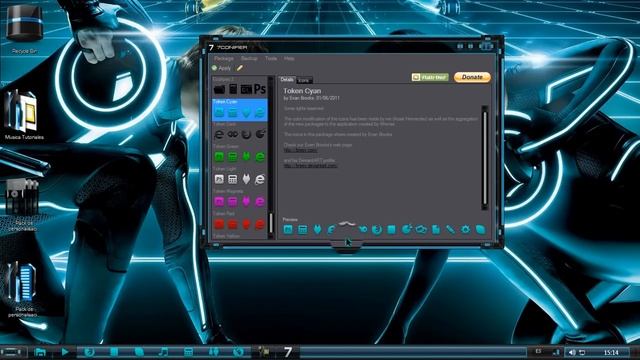The height and width of the screenshot is (360, 640).
Task: Click the document page icon in Preview row
Action: tap(436, 230)
